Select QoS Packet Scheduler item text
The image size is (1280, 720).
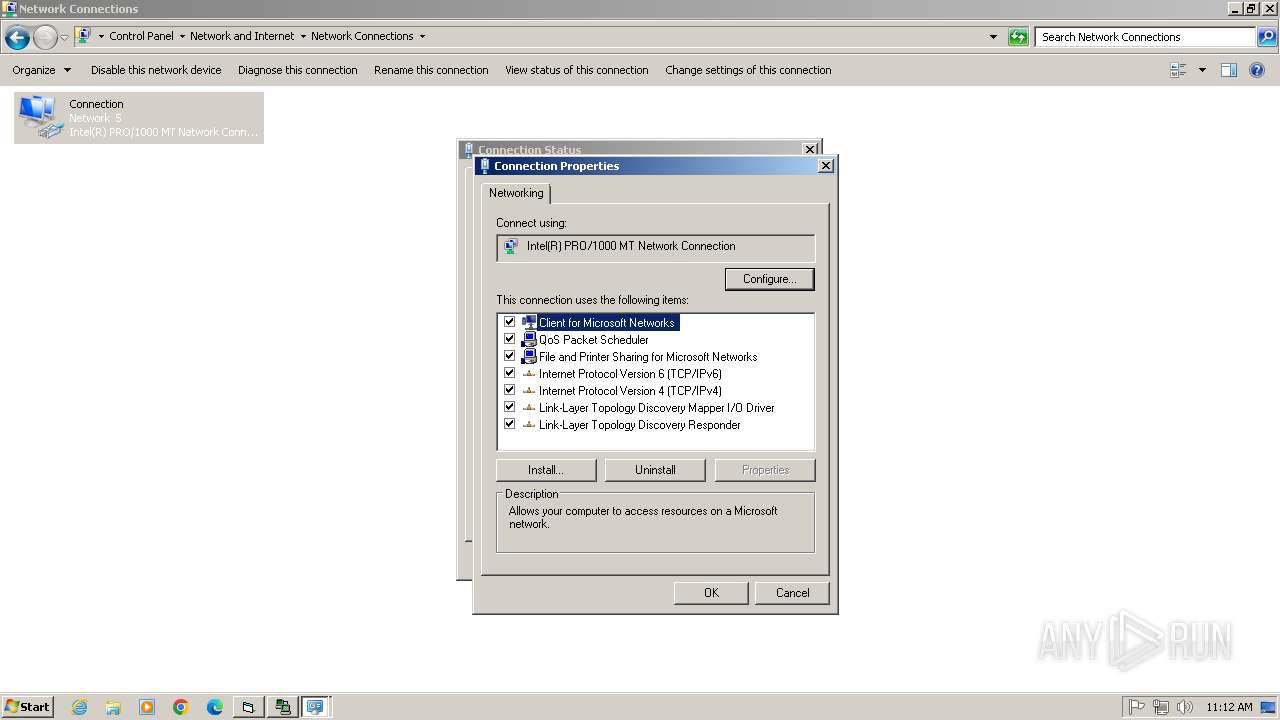coord(594,340)
